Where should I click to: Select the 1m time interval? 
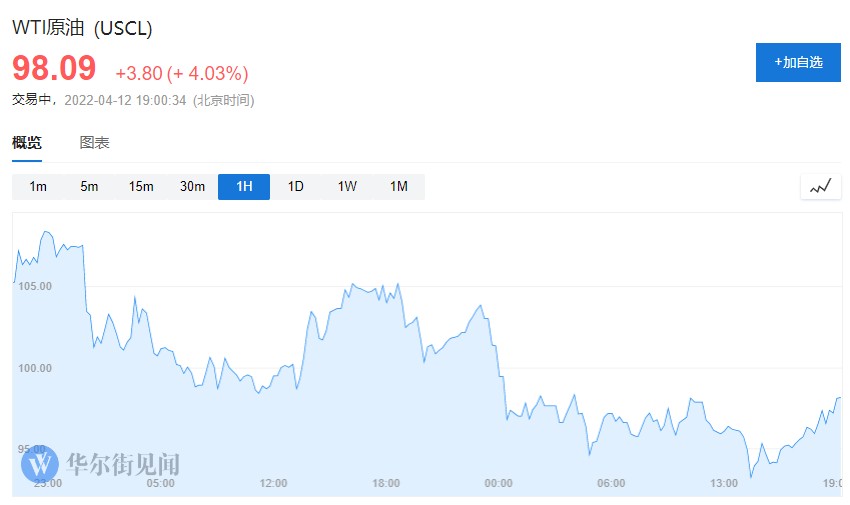point(38,187)
